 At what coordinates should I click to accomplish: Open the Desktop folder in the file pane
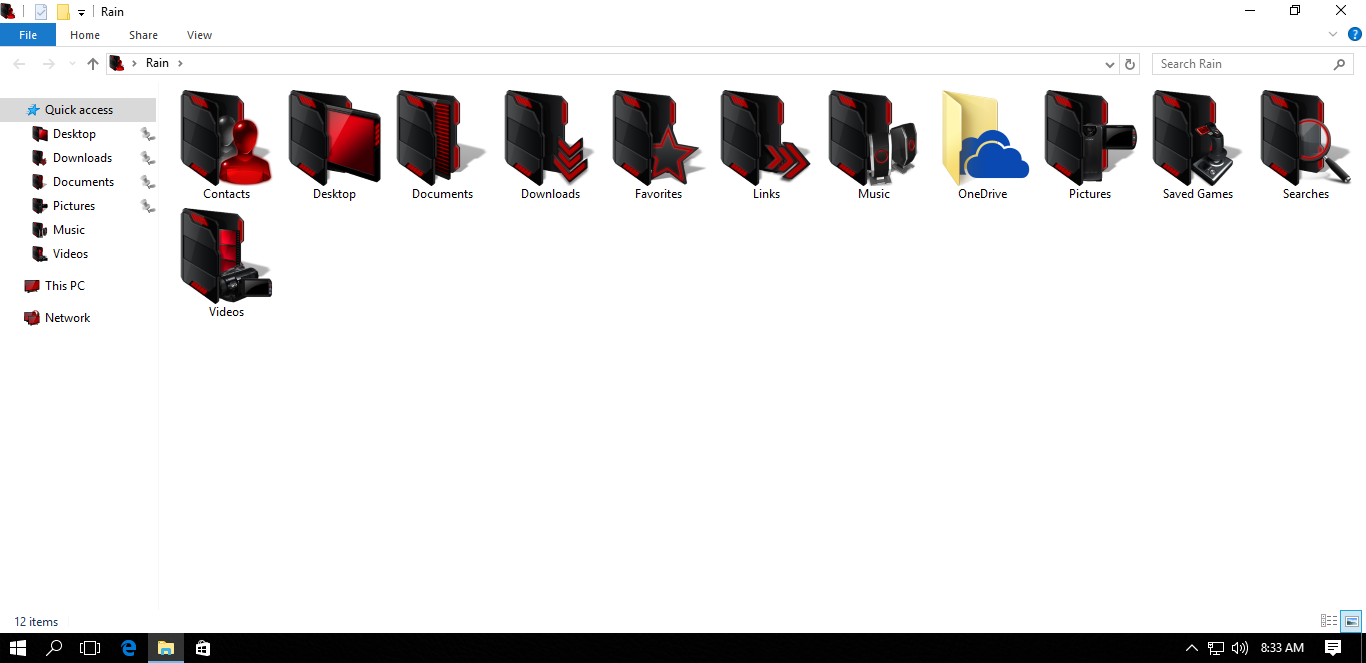tap(334, 138)
